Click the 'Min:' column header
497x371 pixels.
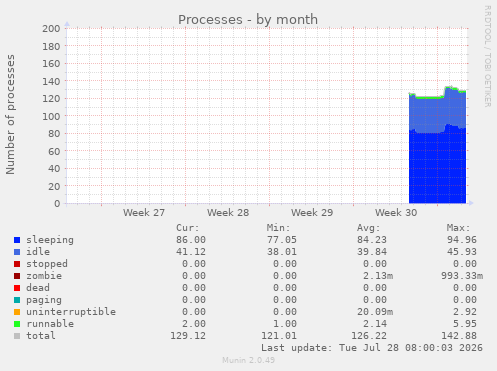278,228
